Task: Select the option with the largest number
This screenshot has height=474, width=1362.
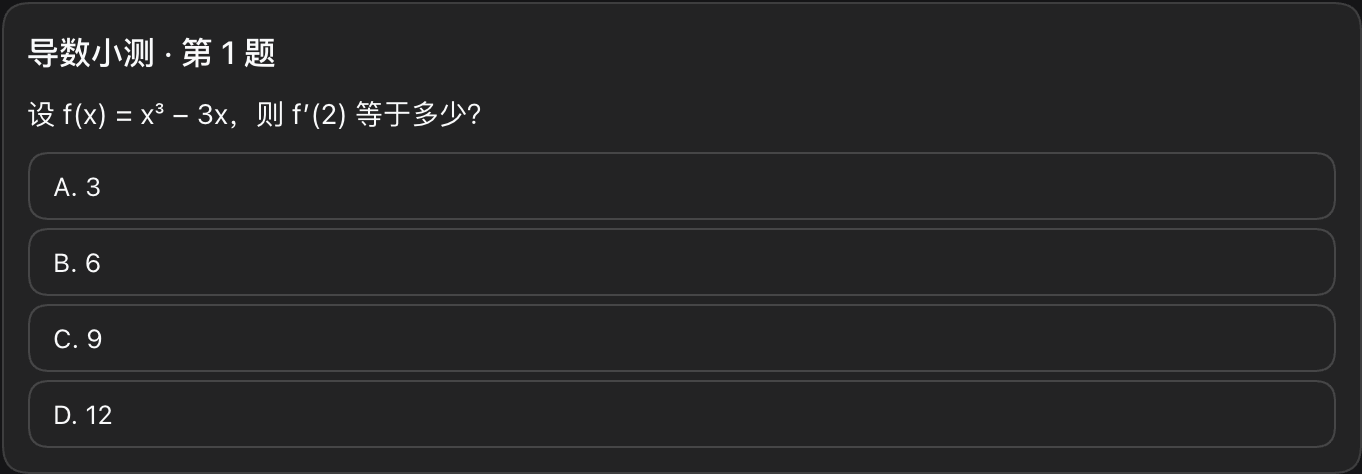Action: [x=681, y=415]
